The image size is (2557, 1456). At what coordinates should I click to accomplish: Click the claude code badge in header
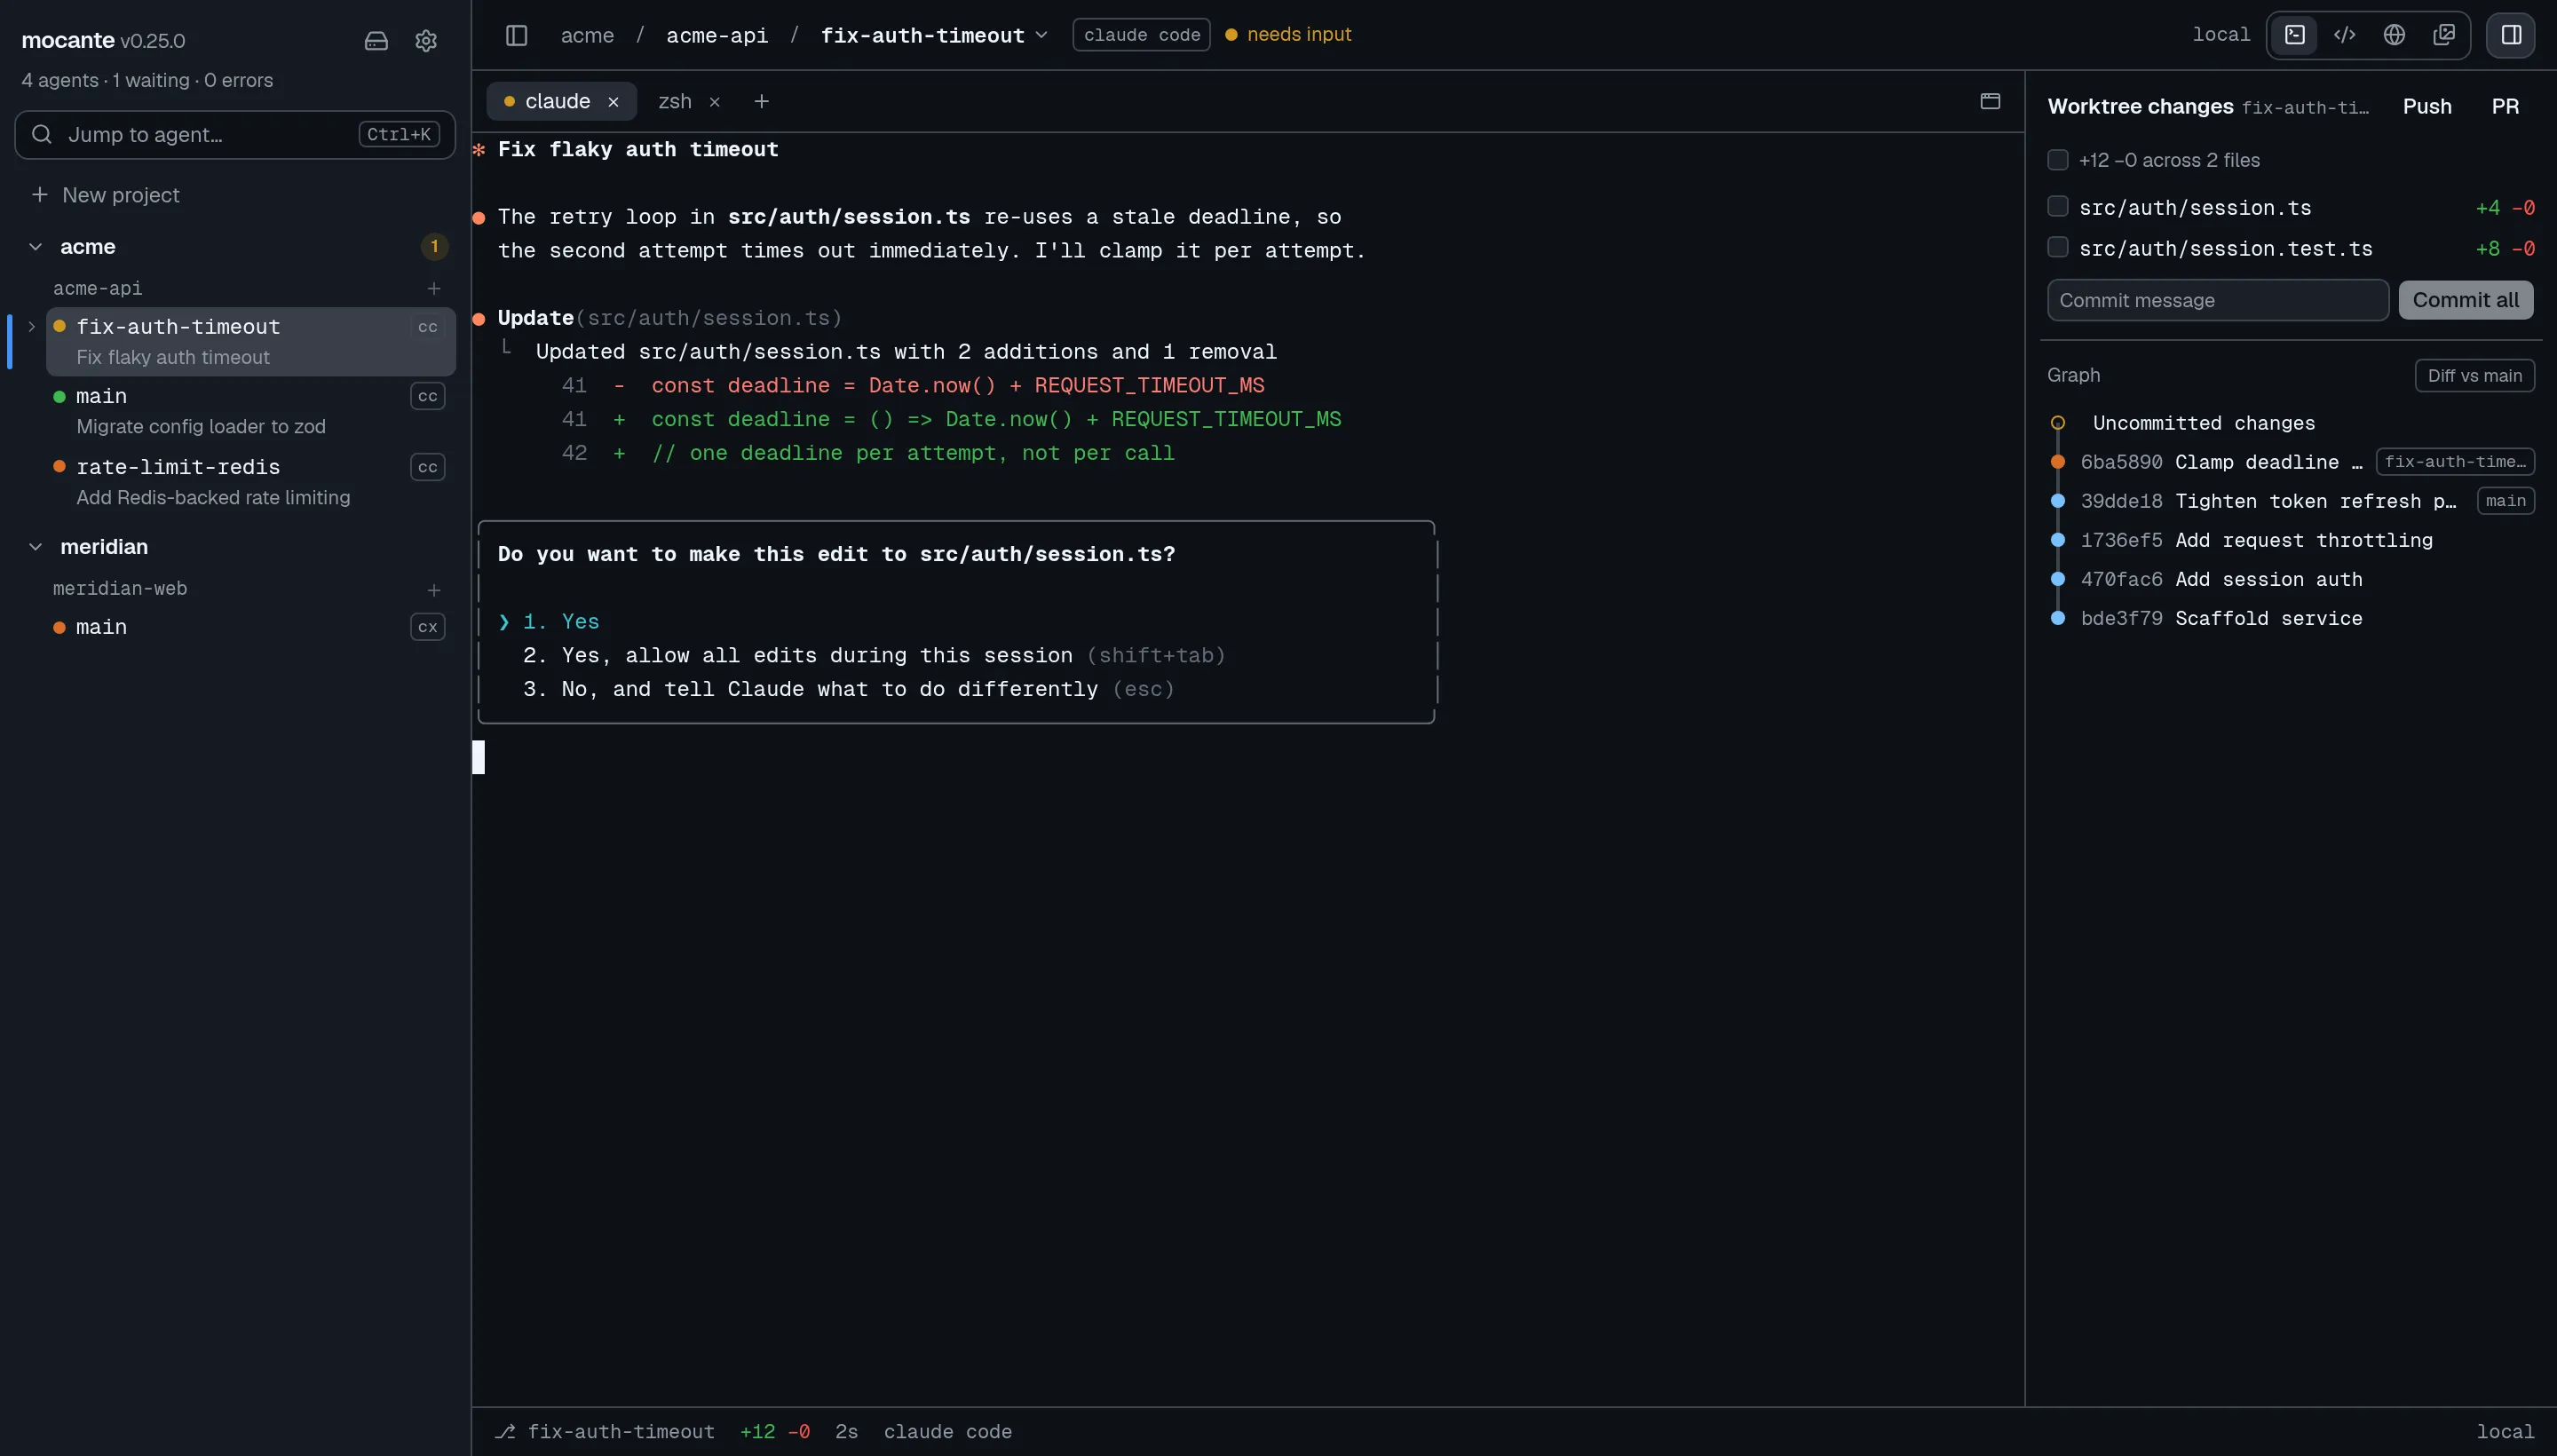pyautogui.click(x=1142, y=35)
